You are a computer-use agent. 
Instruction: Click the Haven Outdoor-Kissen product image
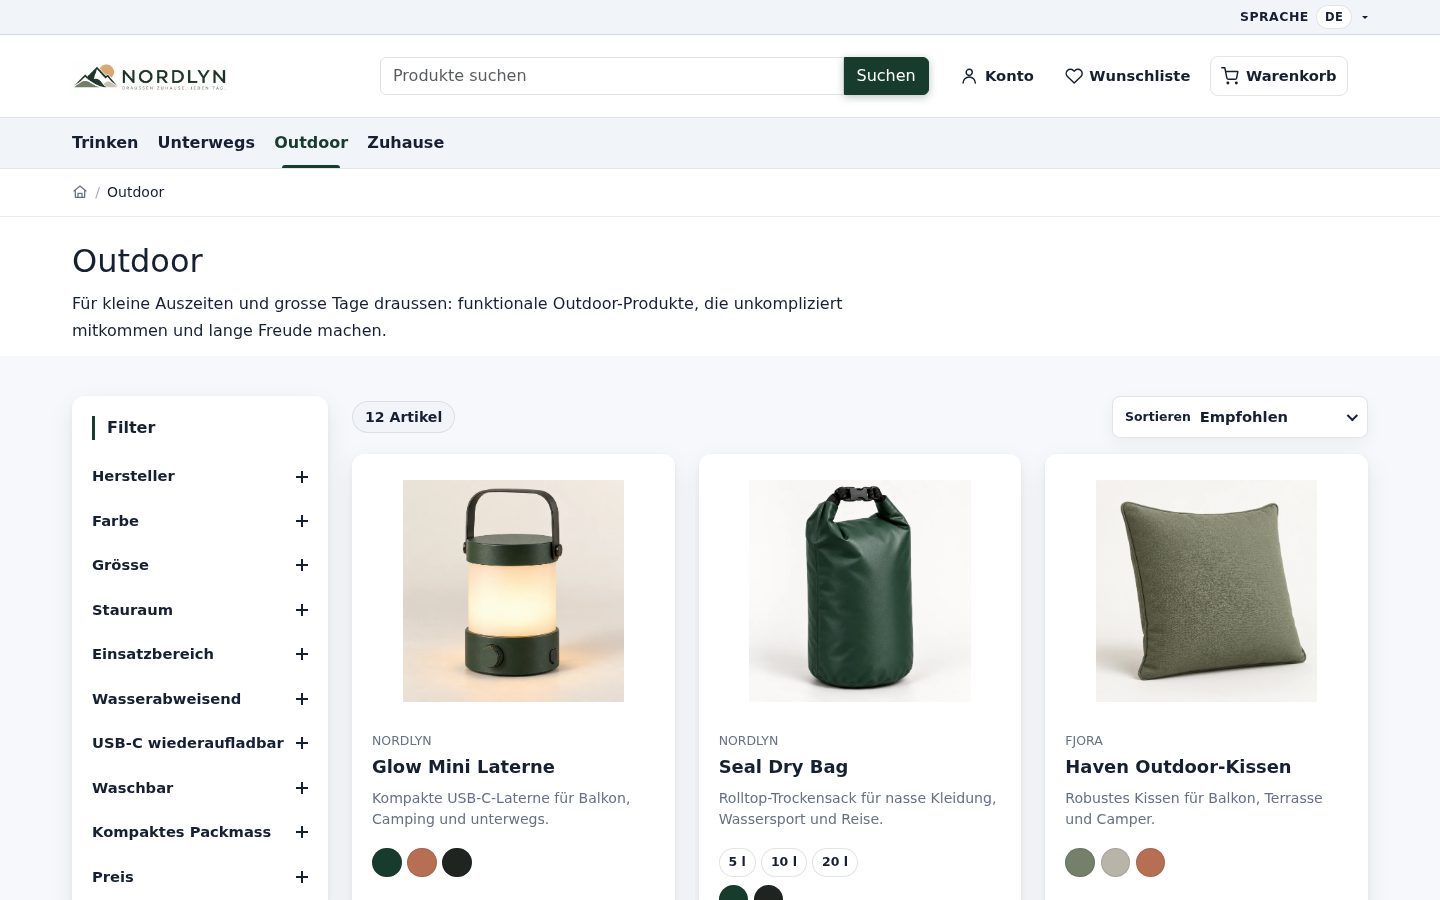1206,591
